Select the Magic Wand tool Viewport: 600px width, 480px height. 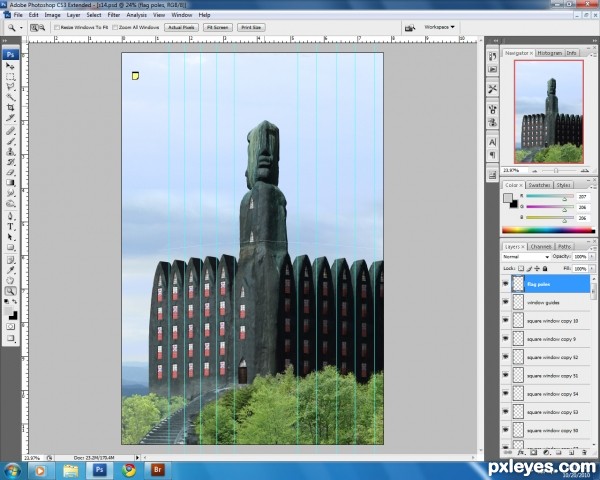pyautogui.click(x=10, y=97)
